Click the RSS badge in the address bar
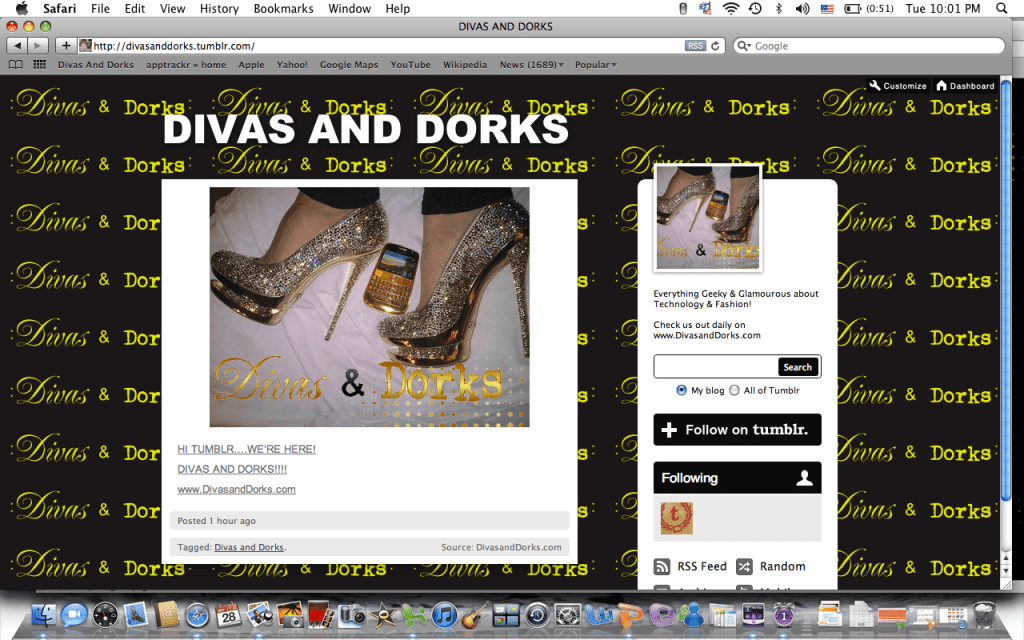 [x=695, y=46]
